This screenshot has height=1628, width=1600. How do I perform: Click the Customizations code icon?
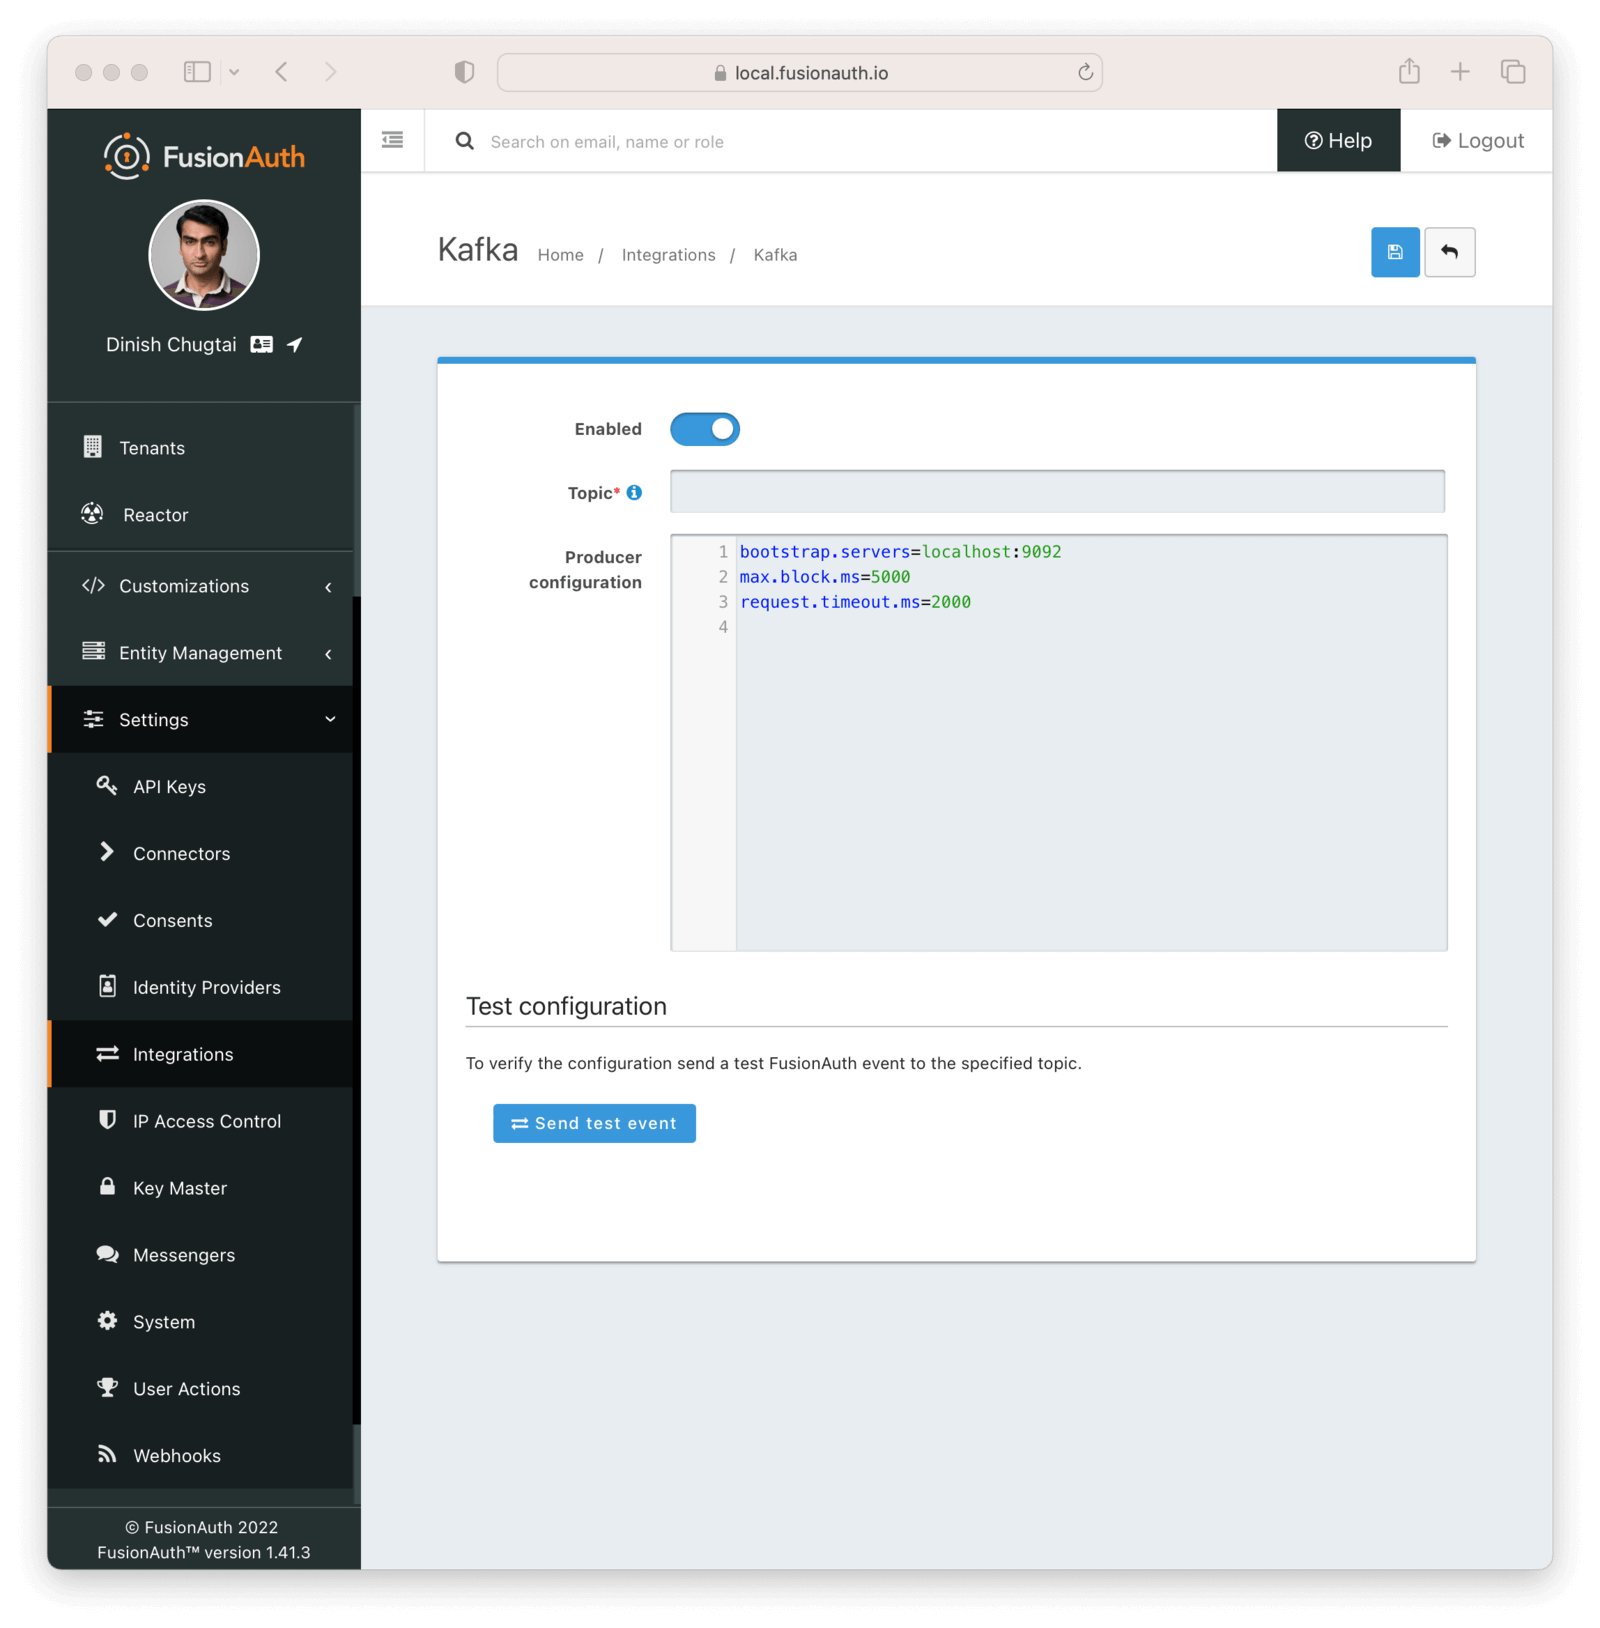[93, 585]
